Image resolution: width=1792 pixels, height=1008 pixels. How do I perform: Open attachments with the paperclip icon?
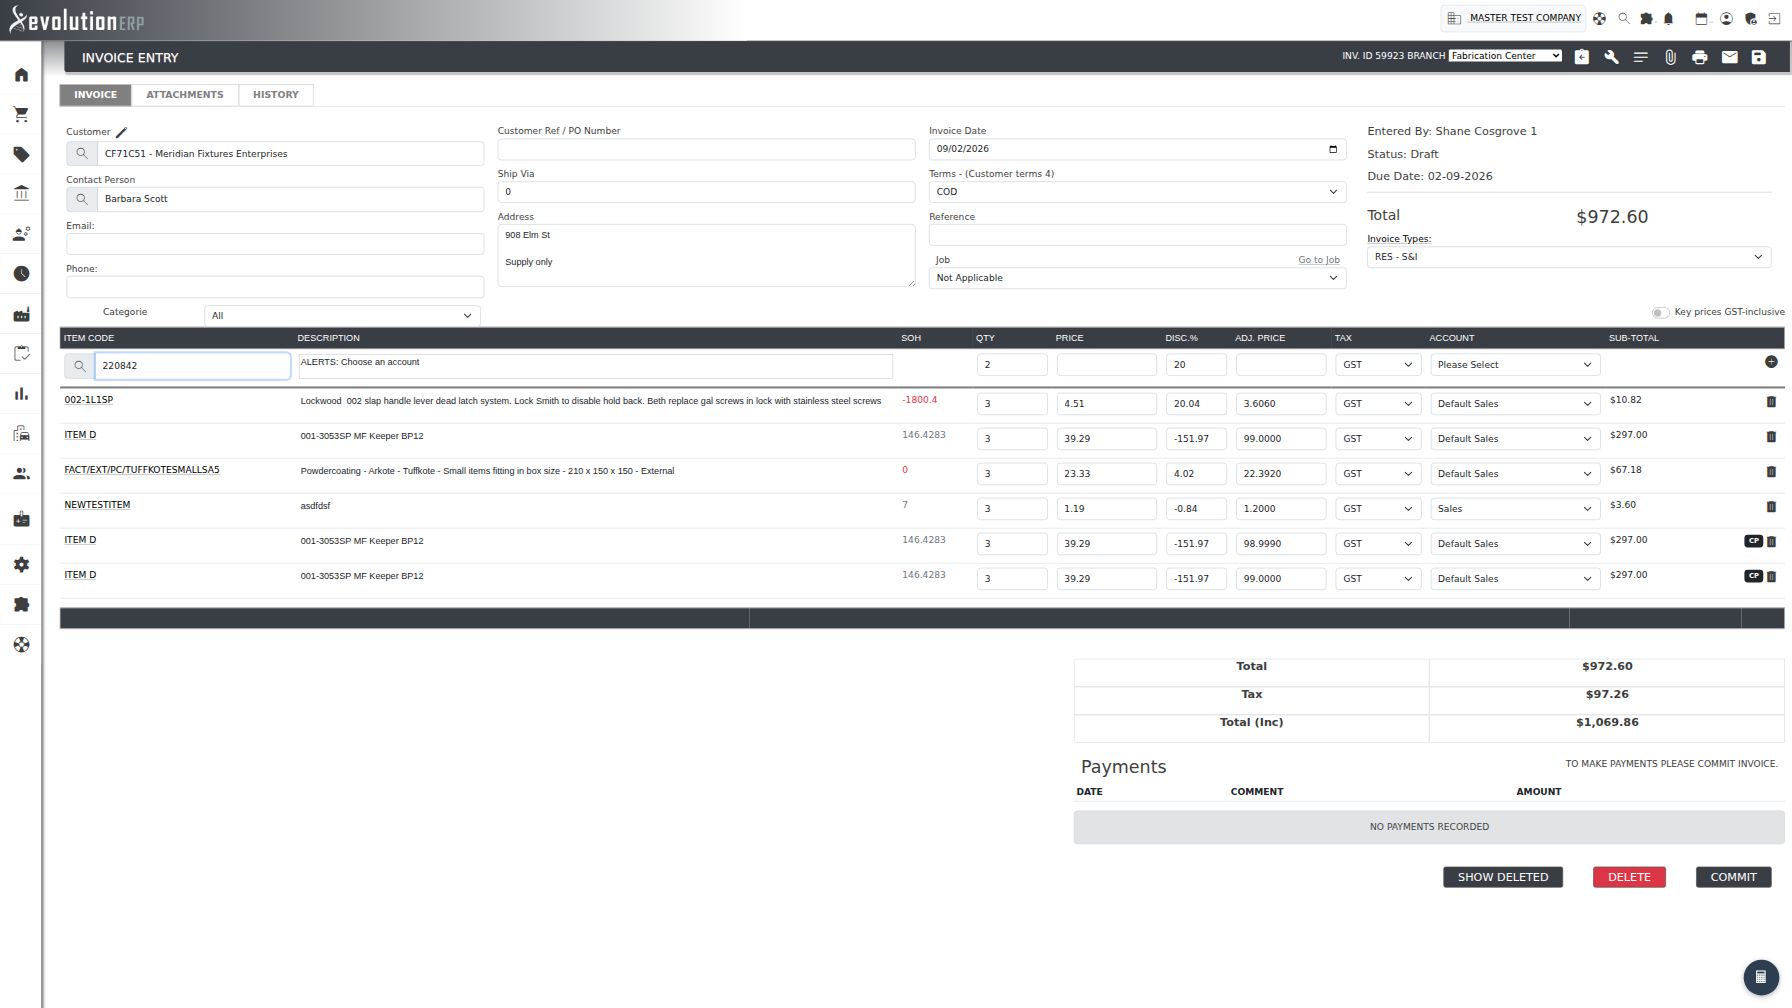(1670, 57)
